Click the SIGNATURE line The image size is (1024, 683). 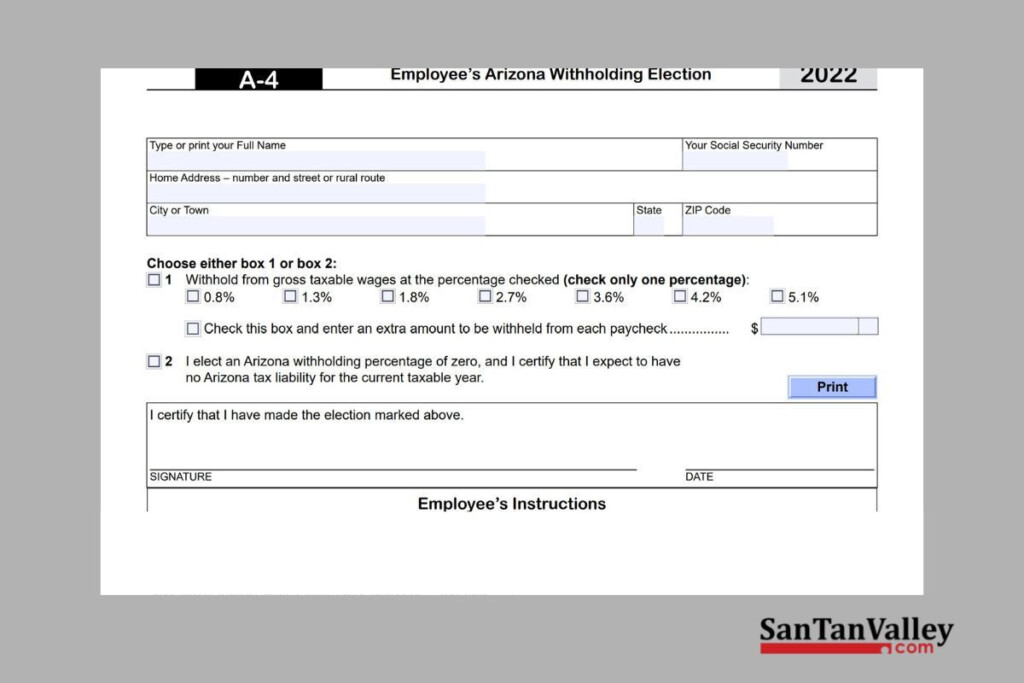(392, 469)
